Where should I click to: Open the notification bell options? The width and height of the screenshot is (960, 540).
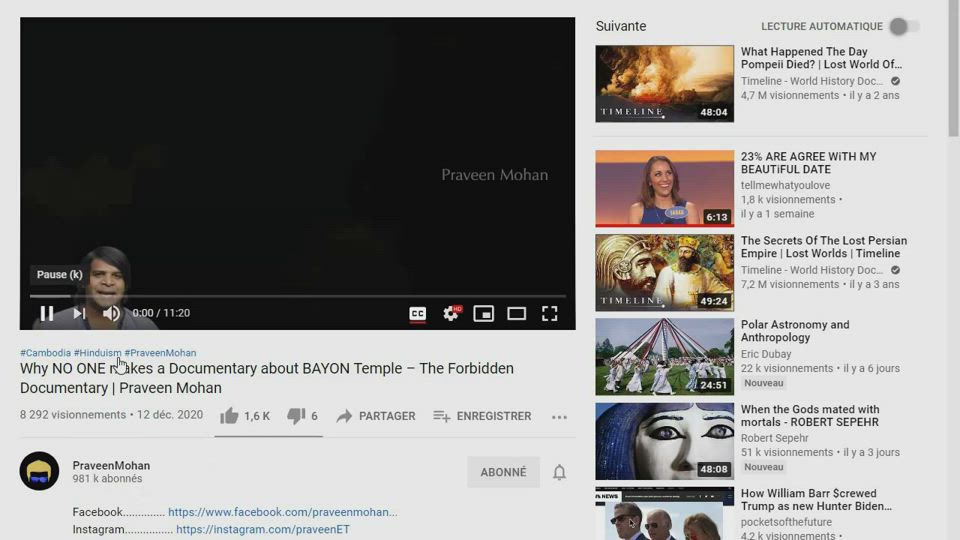coord(560,472)
